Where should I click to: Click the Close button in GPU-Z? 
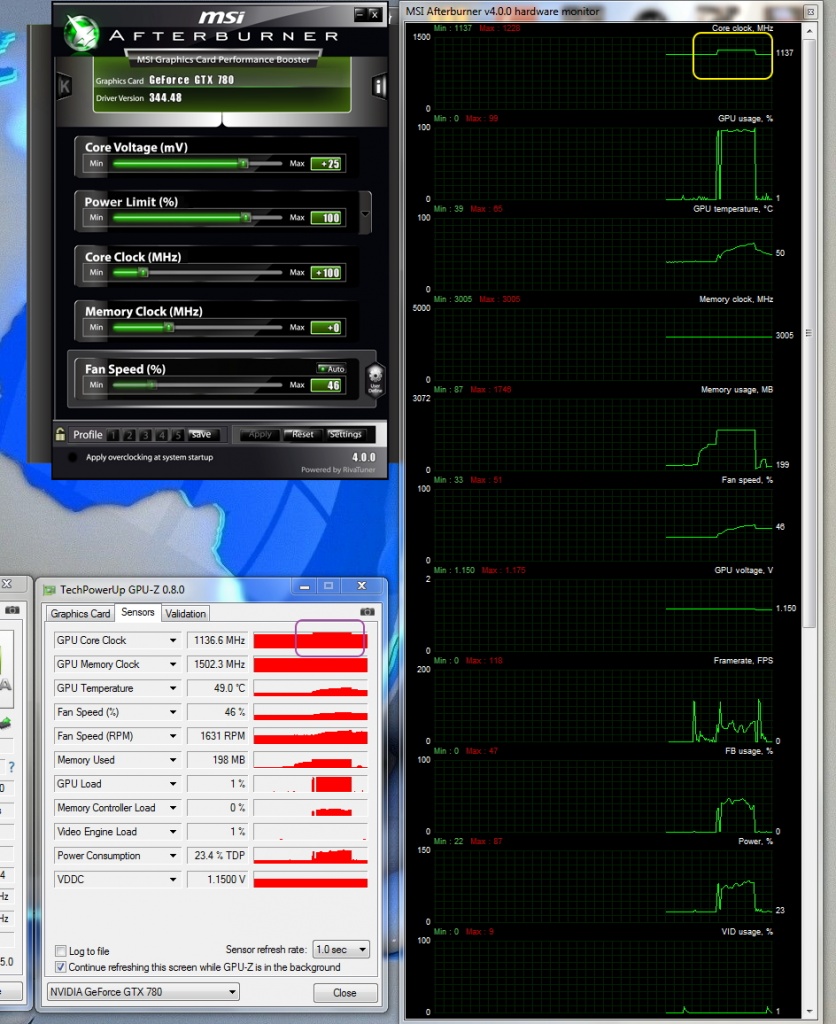pos(345,993)
